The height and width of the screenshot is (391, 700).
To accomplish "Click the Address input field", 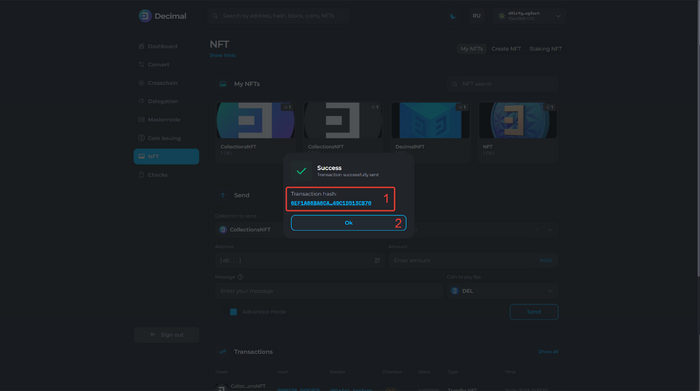I will point(299,261).
